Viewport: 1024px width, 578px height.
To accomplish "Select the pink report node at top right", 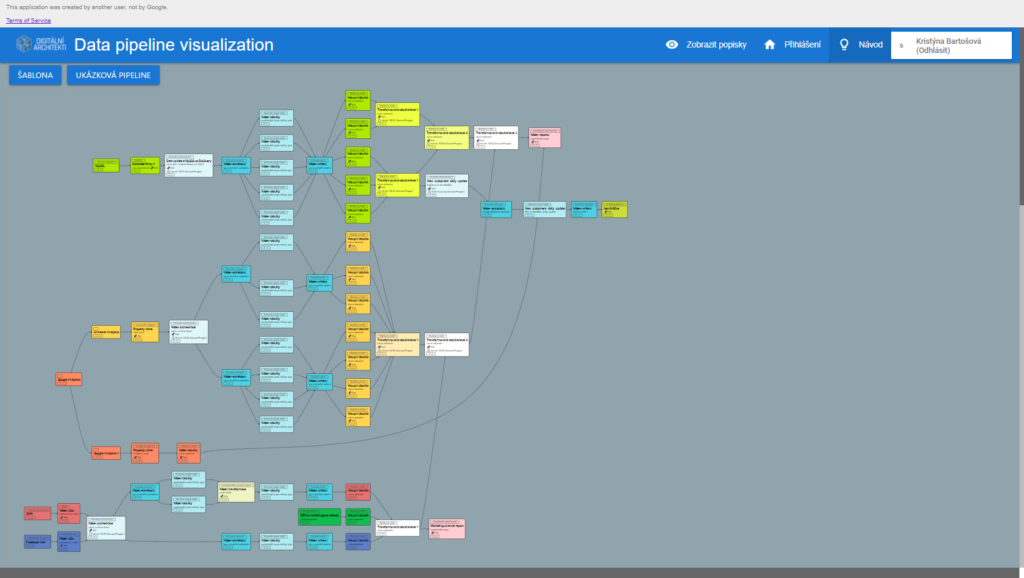I will (545, 137).
